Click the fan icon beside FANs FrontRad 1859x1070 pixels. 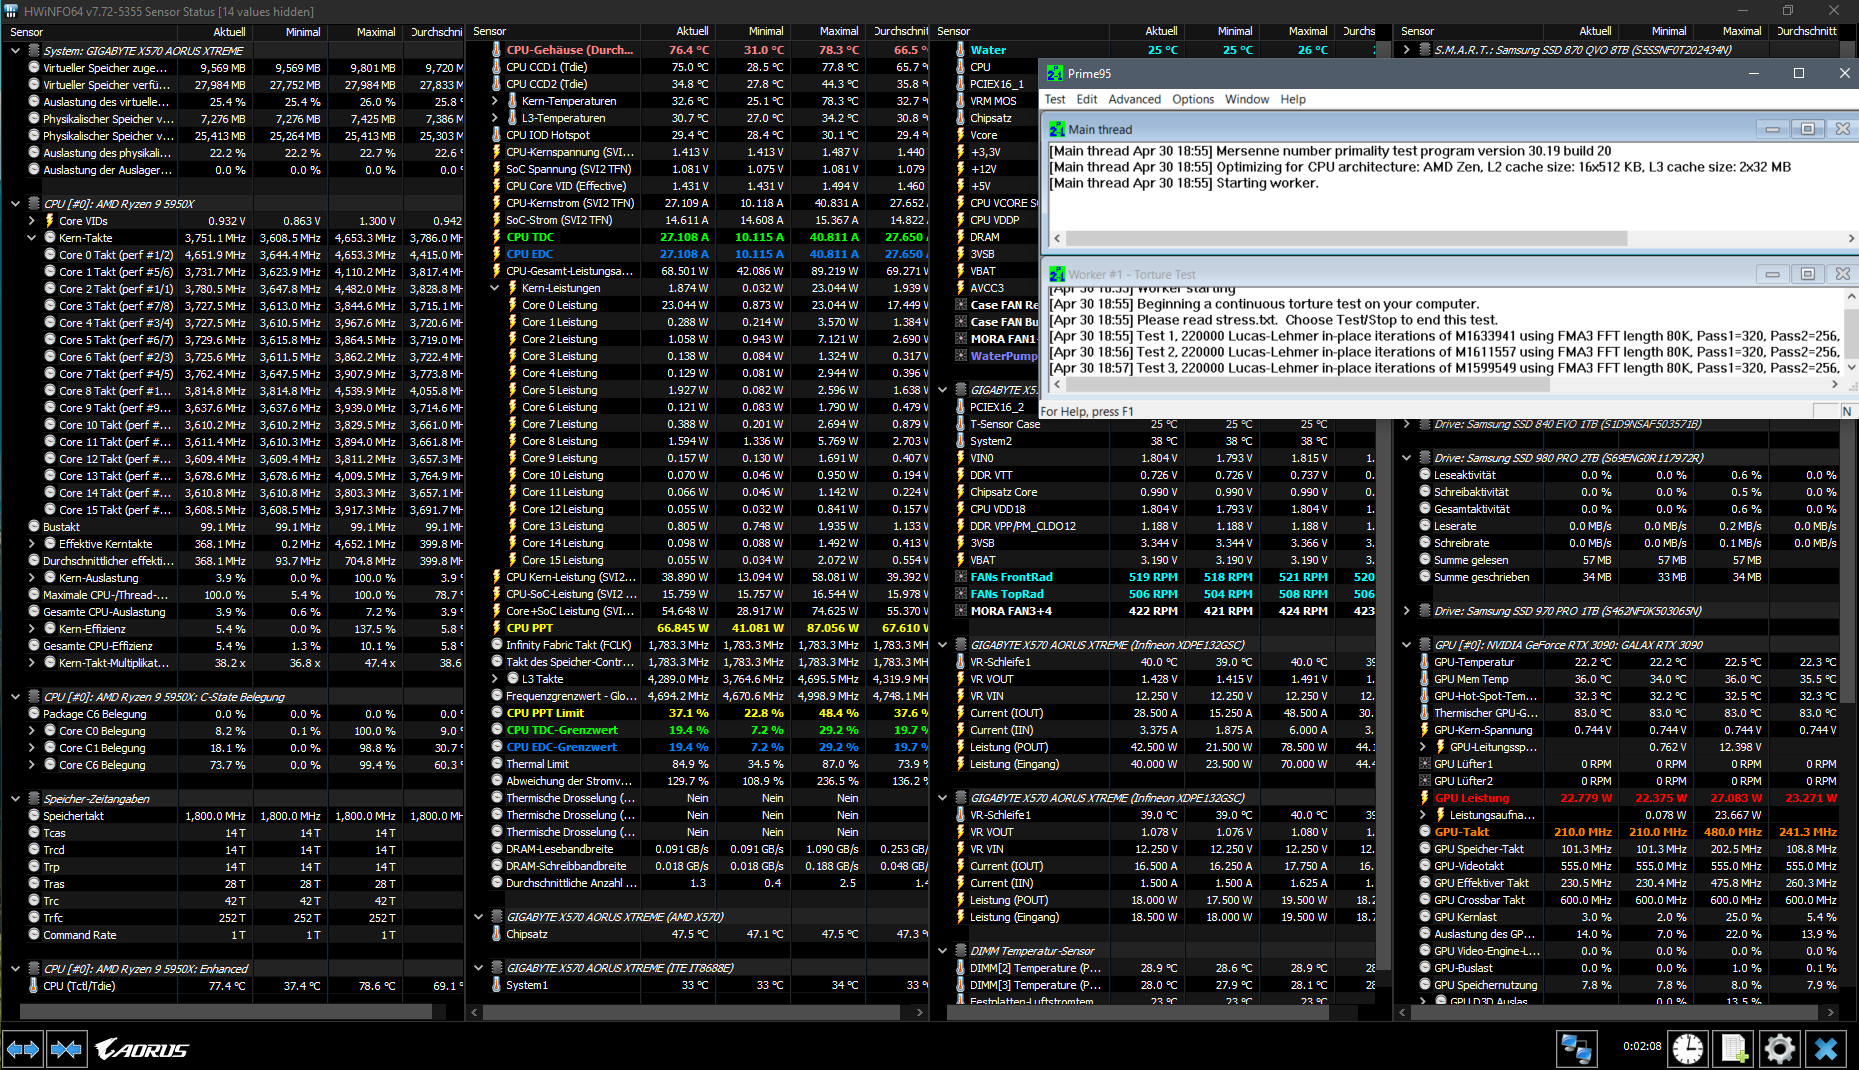(x=961, y=577)
